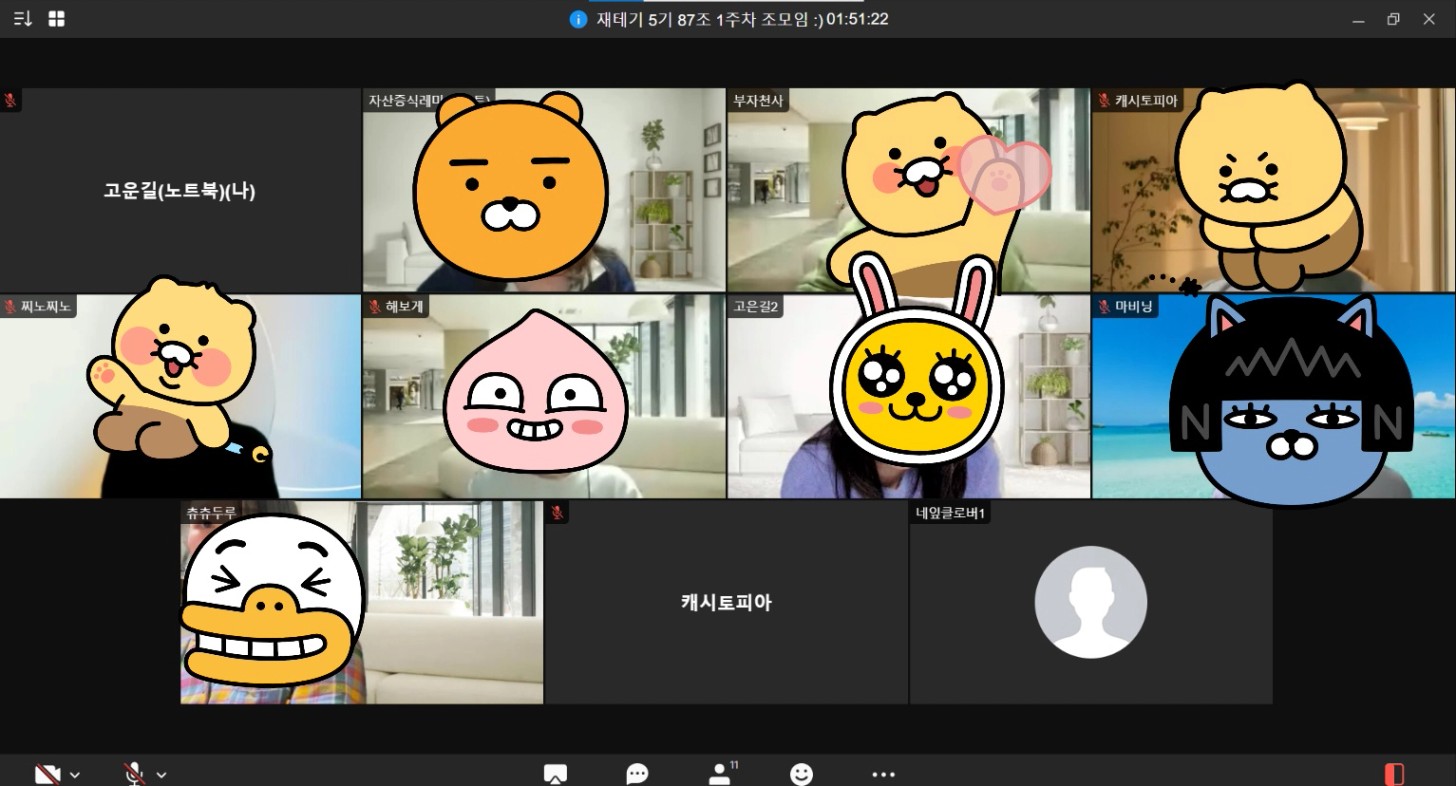Image resolution: width=1456 pixels, height=786 pixels.
Task: Minimize the meeting window
Action: [1357, 19]
